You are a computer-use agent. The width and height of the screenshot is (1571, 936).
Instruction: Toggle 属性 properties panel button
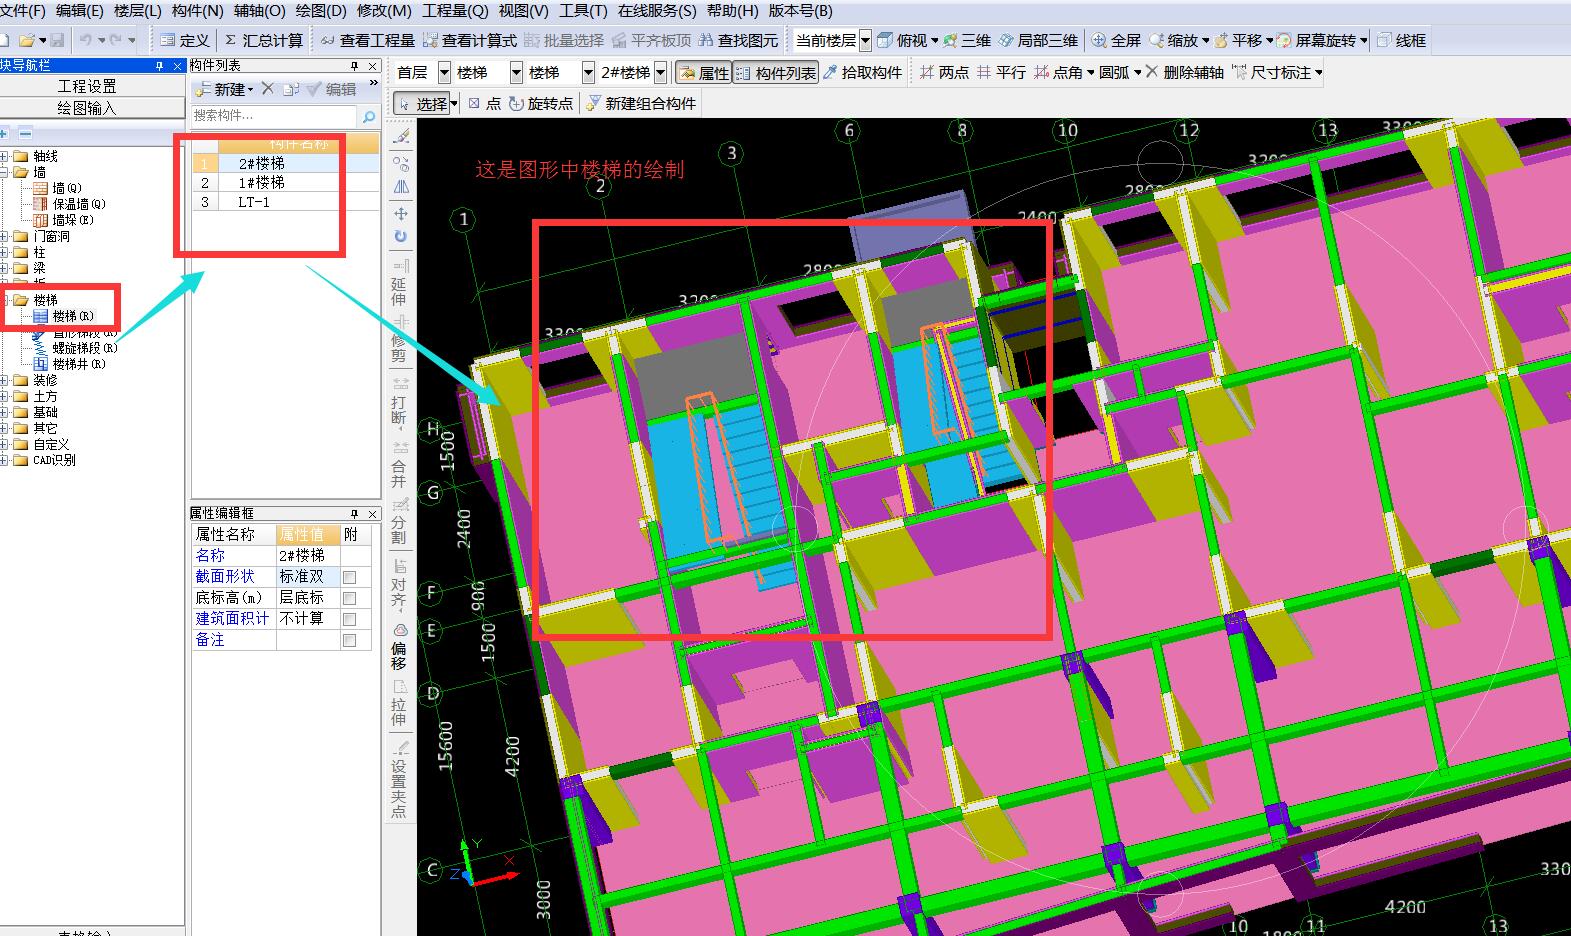(703, 72)
